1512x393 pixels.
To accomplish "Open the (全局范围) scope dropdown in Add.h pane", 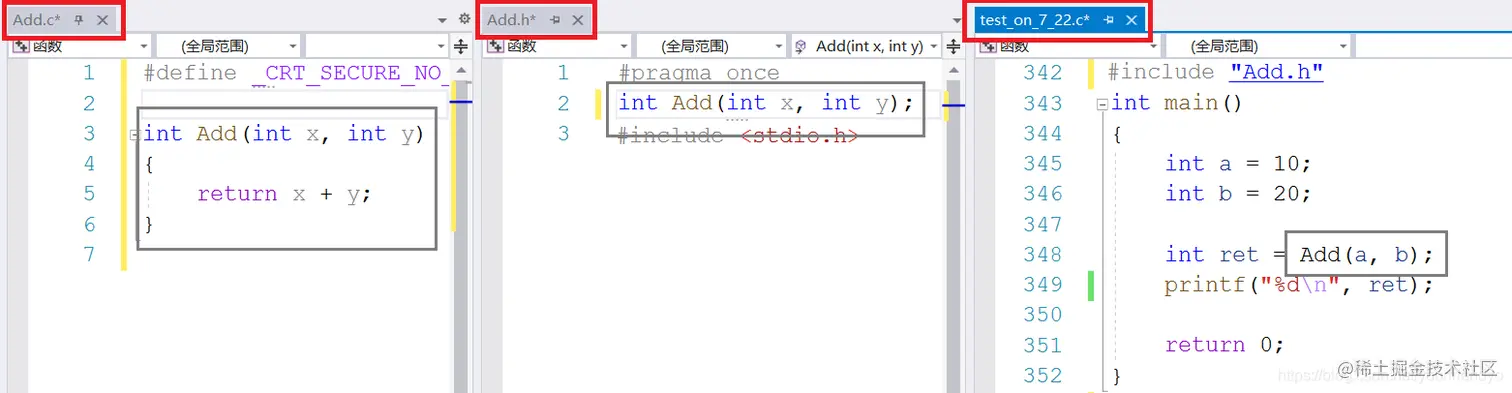I will [711, 46].
